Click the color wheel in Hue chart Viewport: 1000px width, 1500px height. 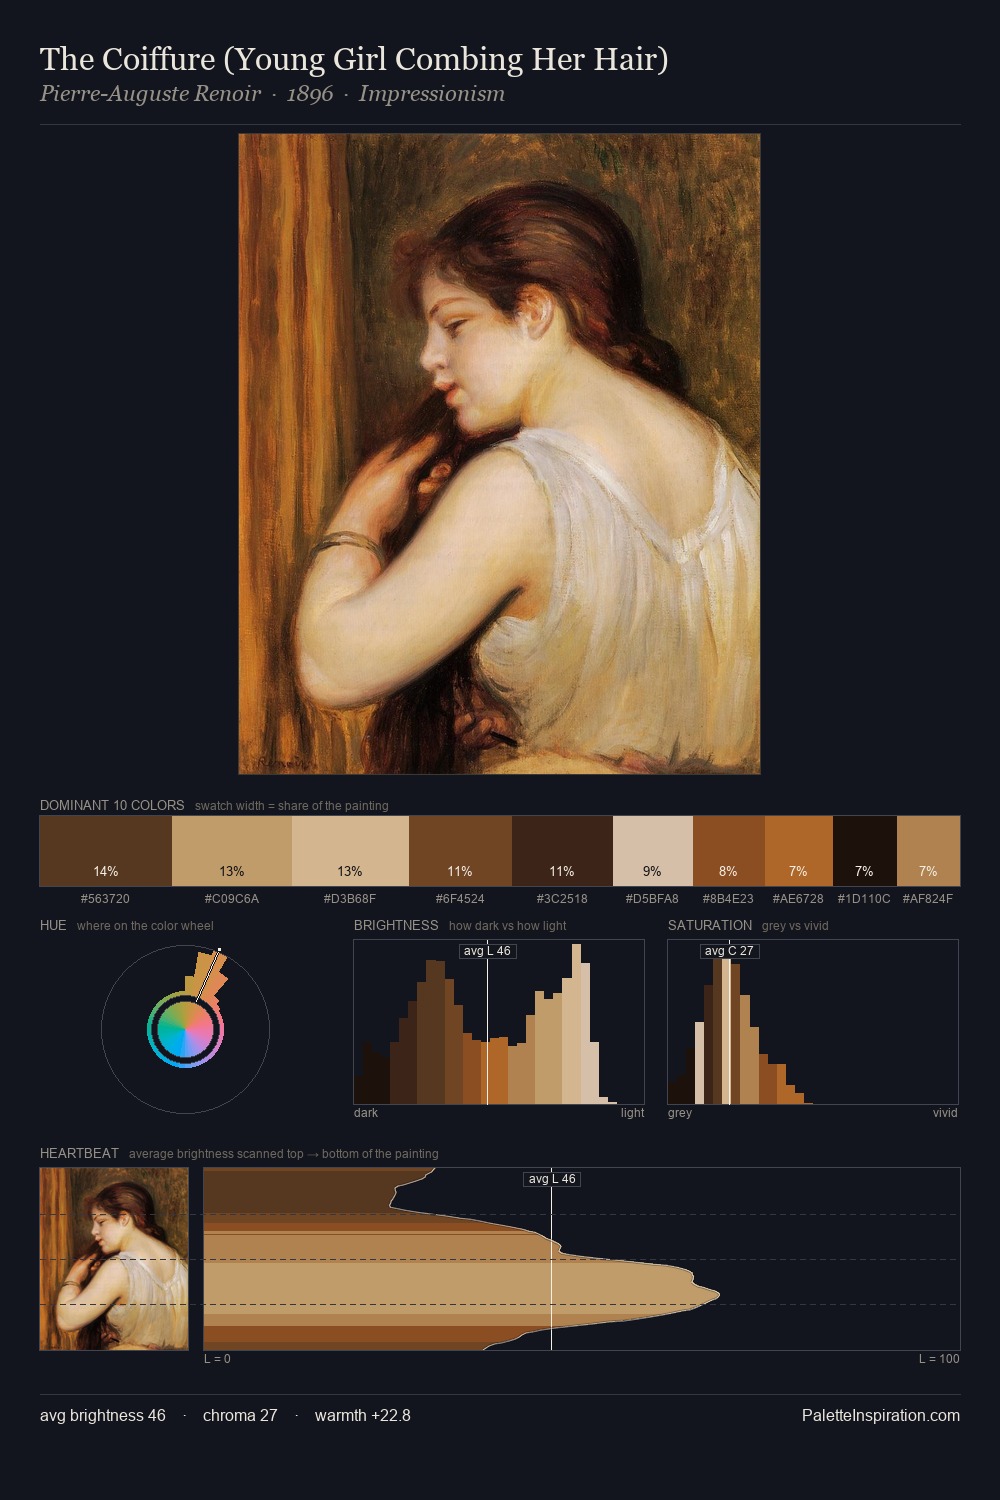pos(185,1030)
